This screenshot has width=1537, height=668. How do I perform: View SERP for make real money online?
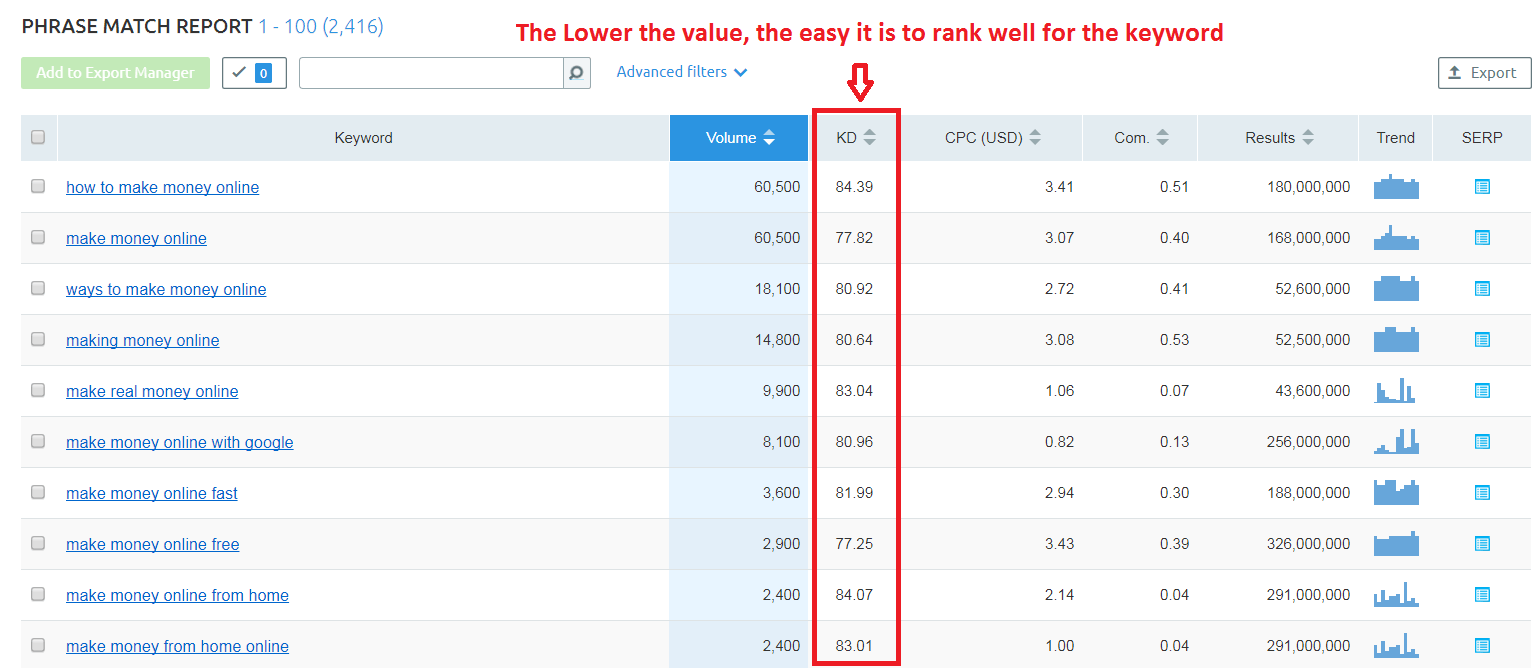(1482, 390)
